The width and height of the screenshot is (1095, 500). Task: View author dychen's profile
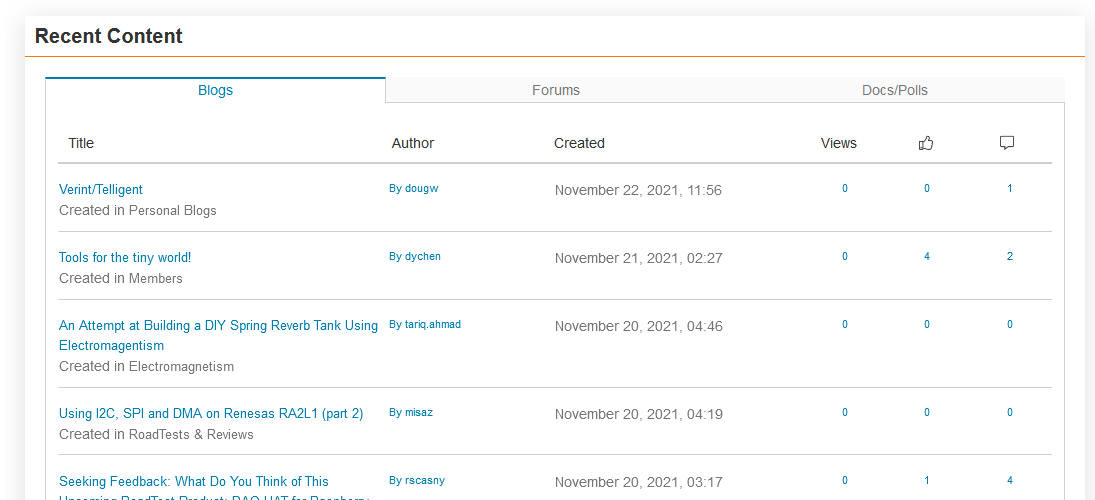pyautogui.click(x=422, y=257)
